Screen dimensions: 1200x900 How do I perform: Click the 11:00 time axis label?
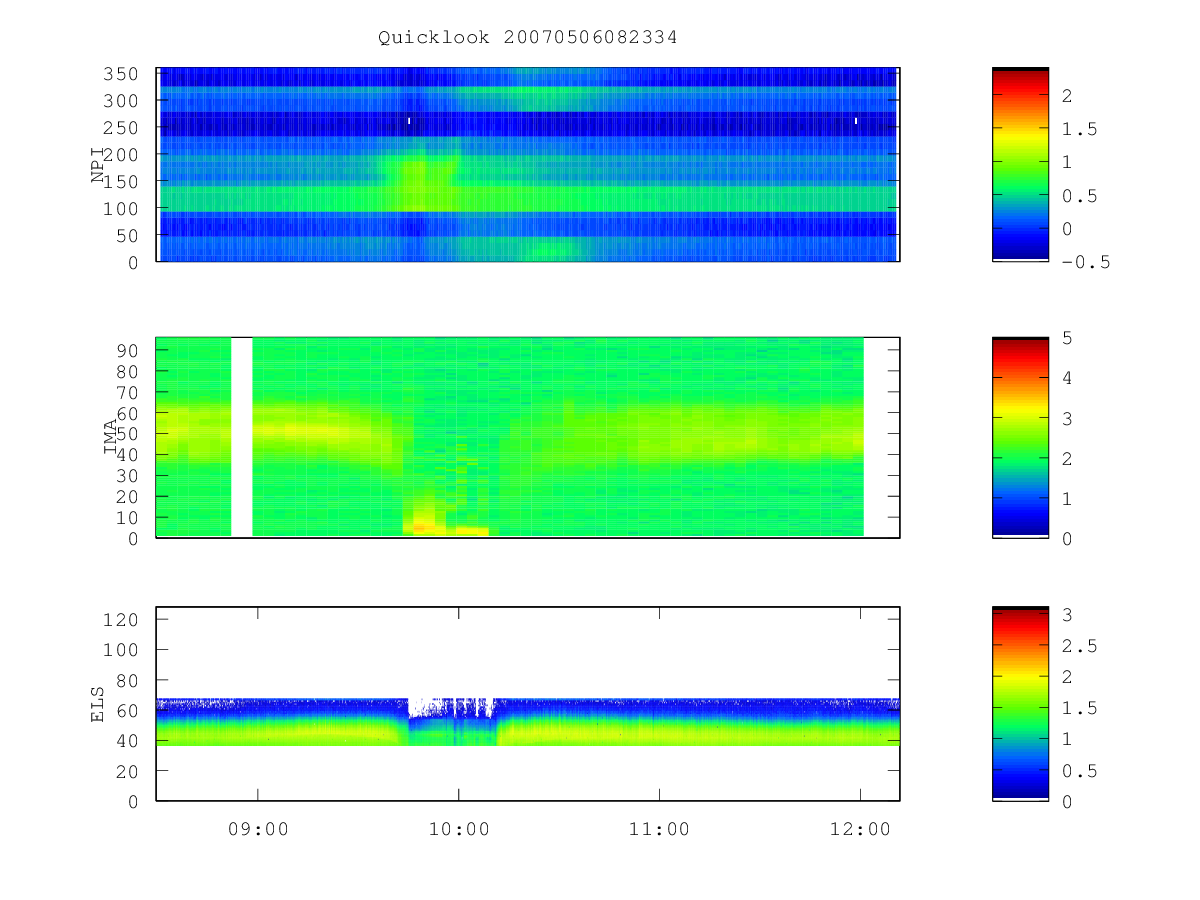click(660, 829)
